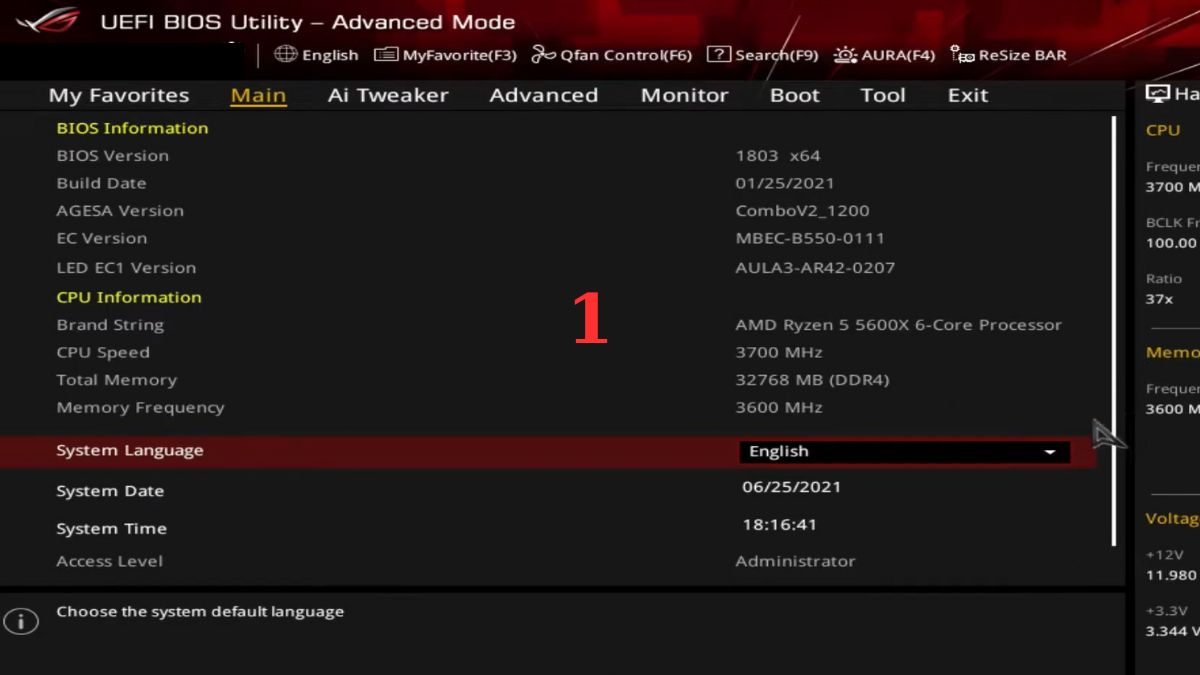
Task: Click the System Language row label
Action: point(130,451)
